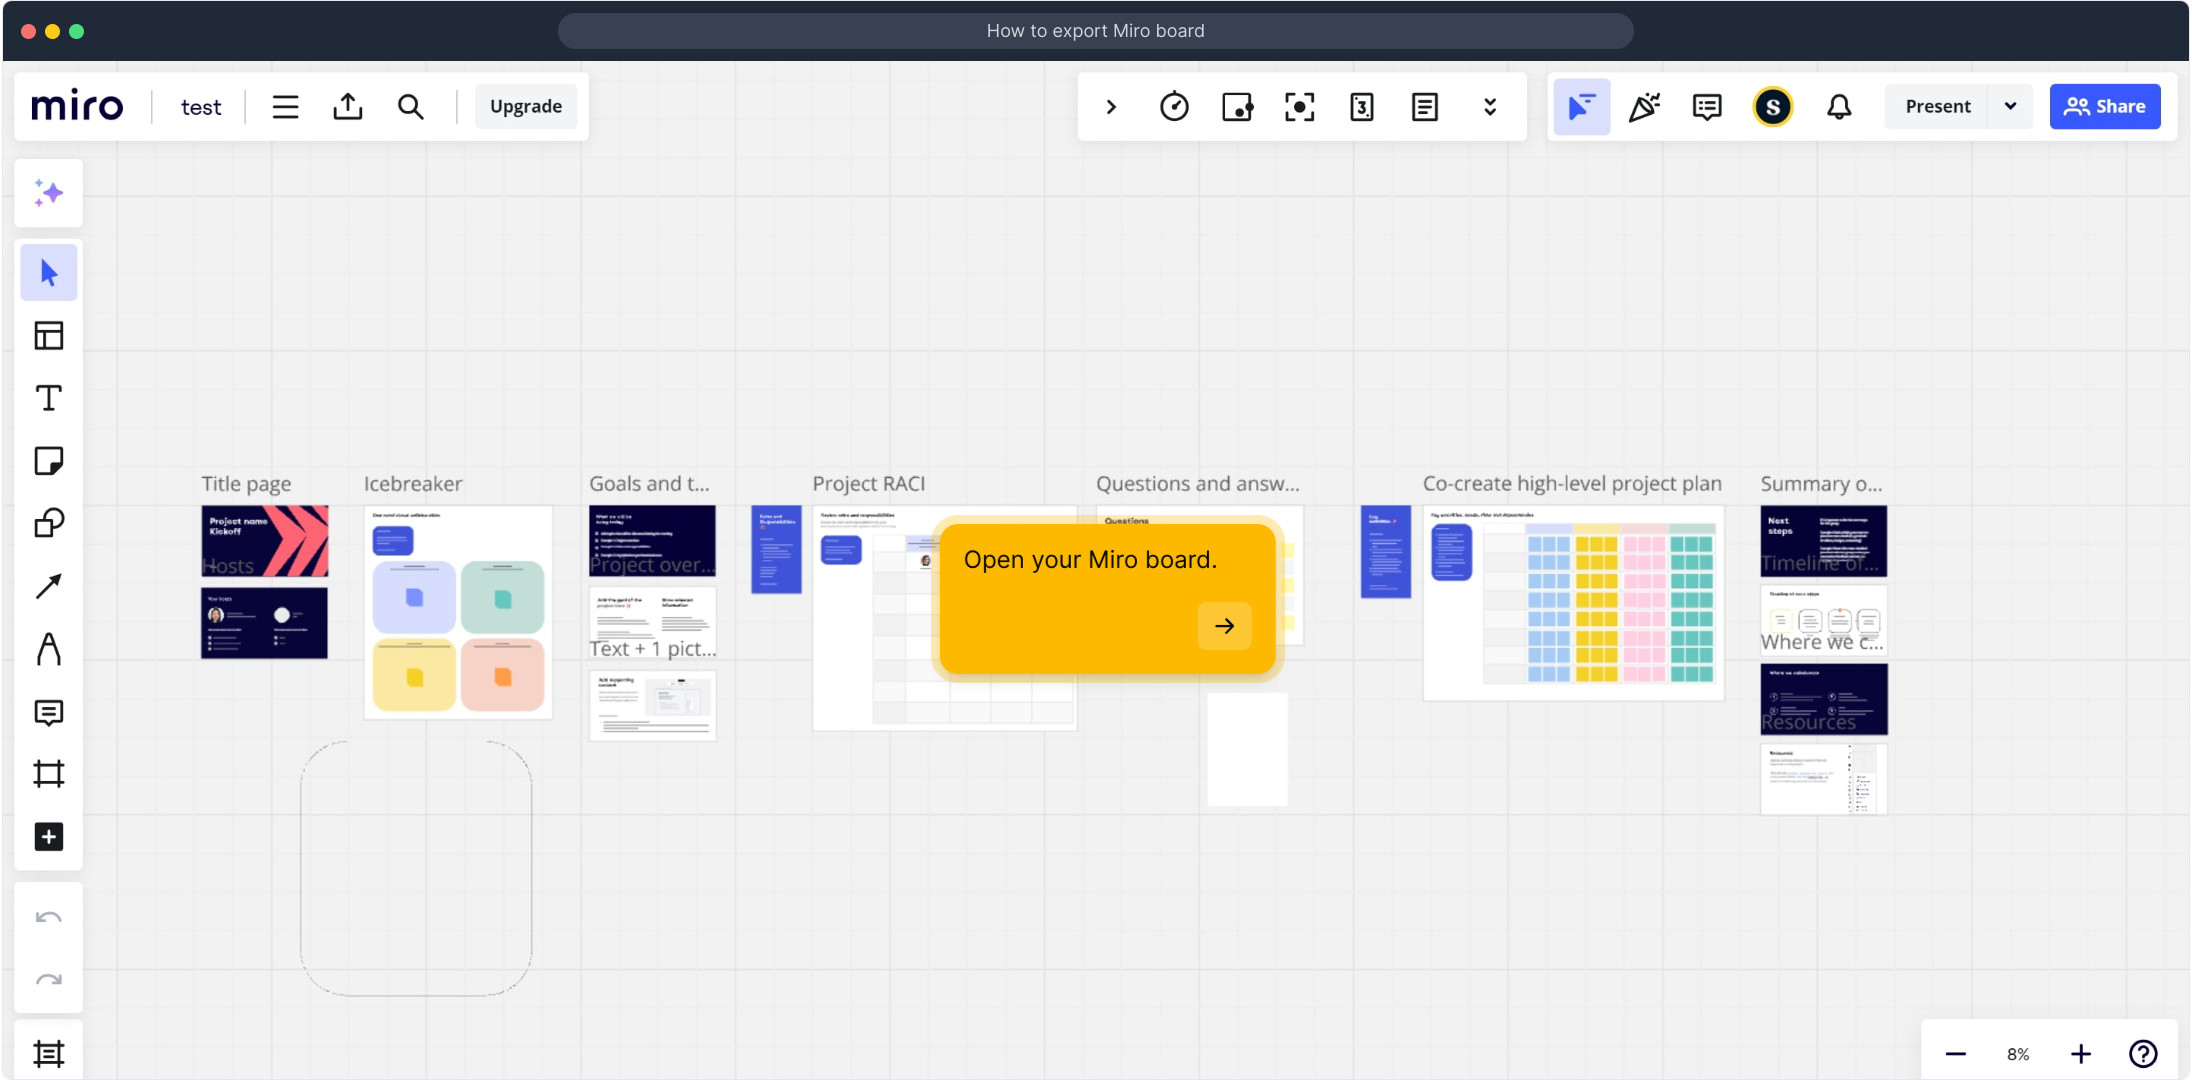Open the Miro AI sparkle tool
This screenshot has width=2192, height=1080.
tap(48, 193)
